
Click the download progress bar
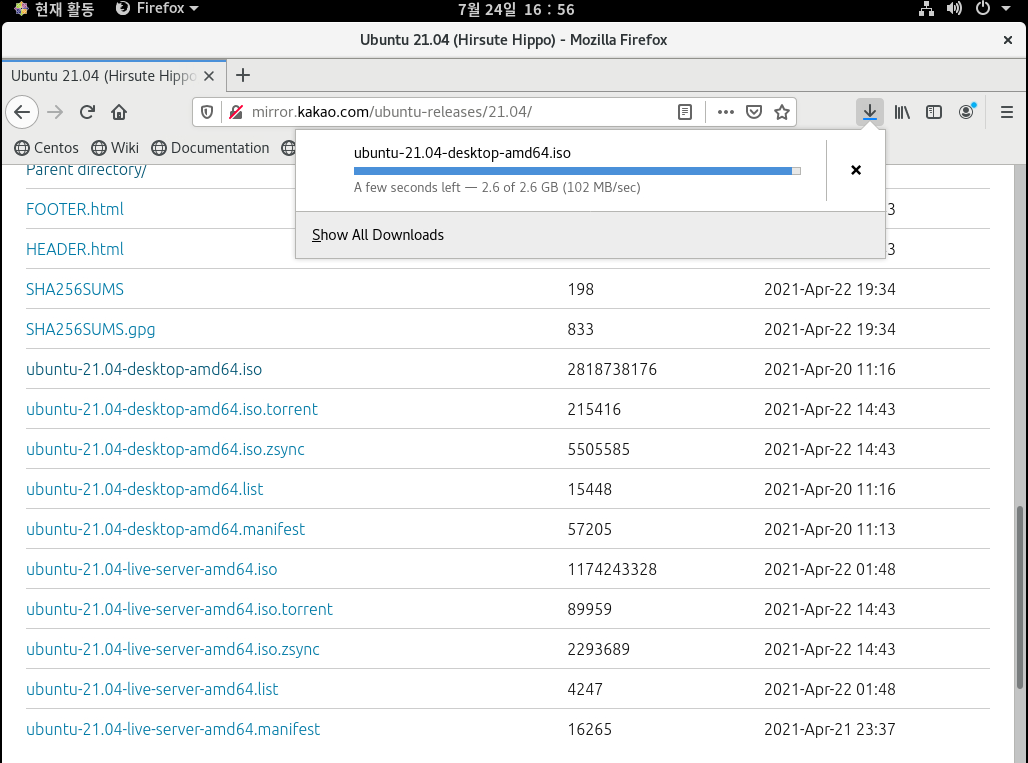tap(577, 171)
